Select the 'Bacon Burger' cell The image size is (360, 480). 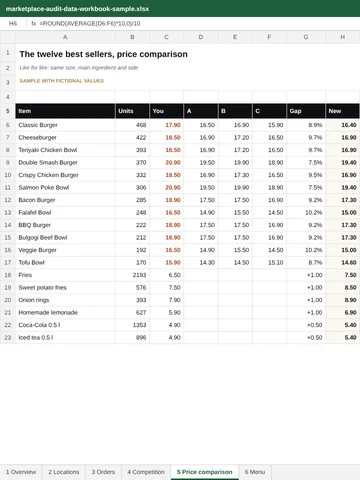(x=65, y=200)
